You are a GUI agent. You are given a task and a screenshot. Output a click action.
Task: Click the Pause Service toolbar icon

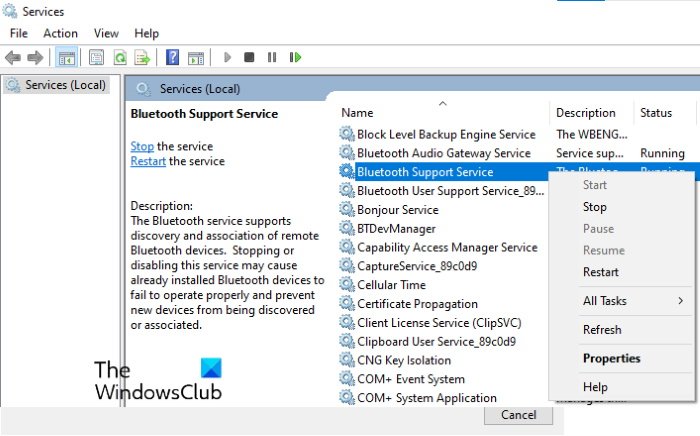pyautogui.click(x=271, y=57)
